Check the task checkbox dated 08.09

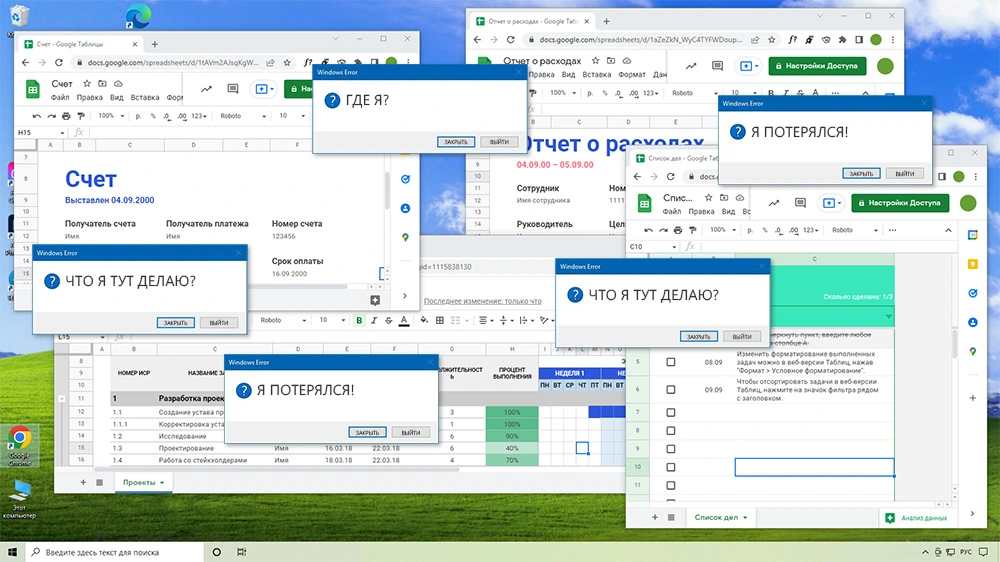click(x=671, y=363)
